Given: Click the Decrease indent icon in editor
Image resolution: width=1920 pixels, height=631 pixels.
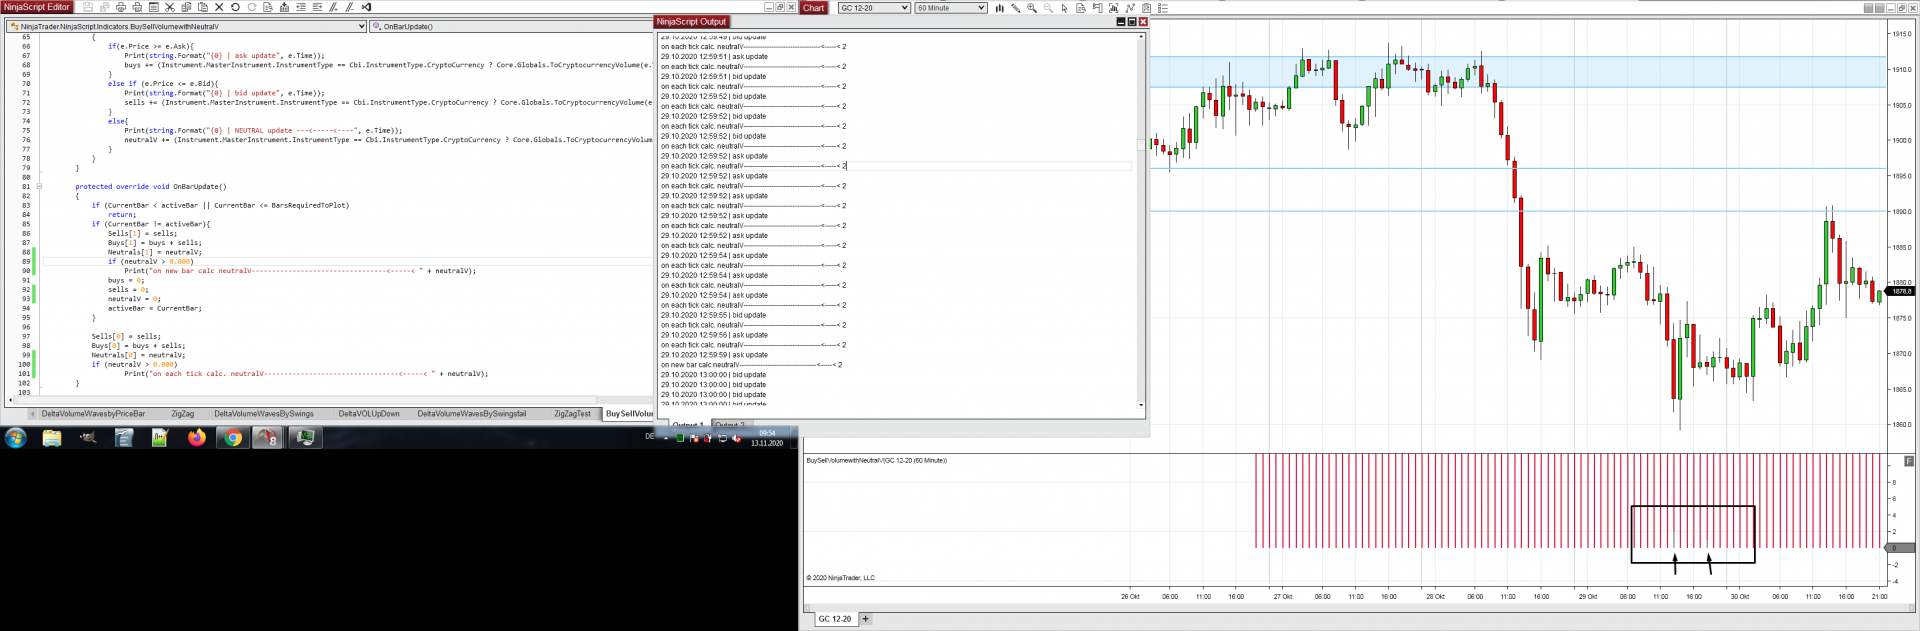Looking at the screenshot, I should (301, 7).
